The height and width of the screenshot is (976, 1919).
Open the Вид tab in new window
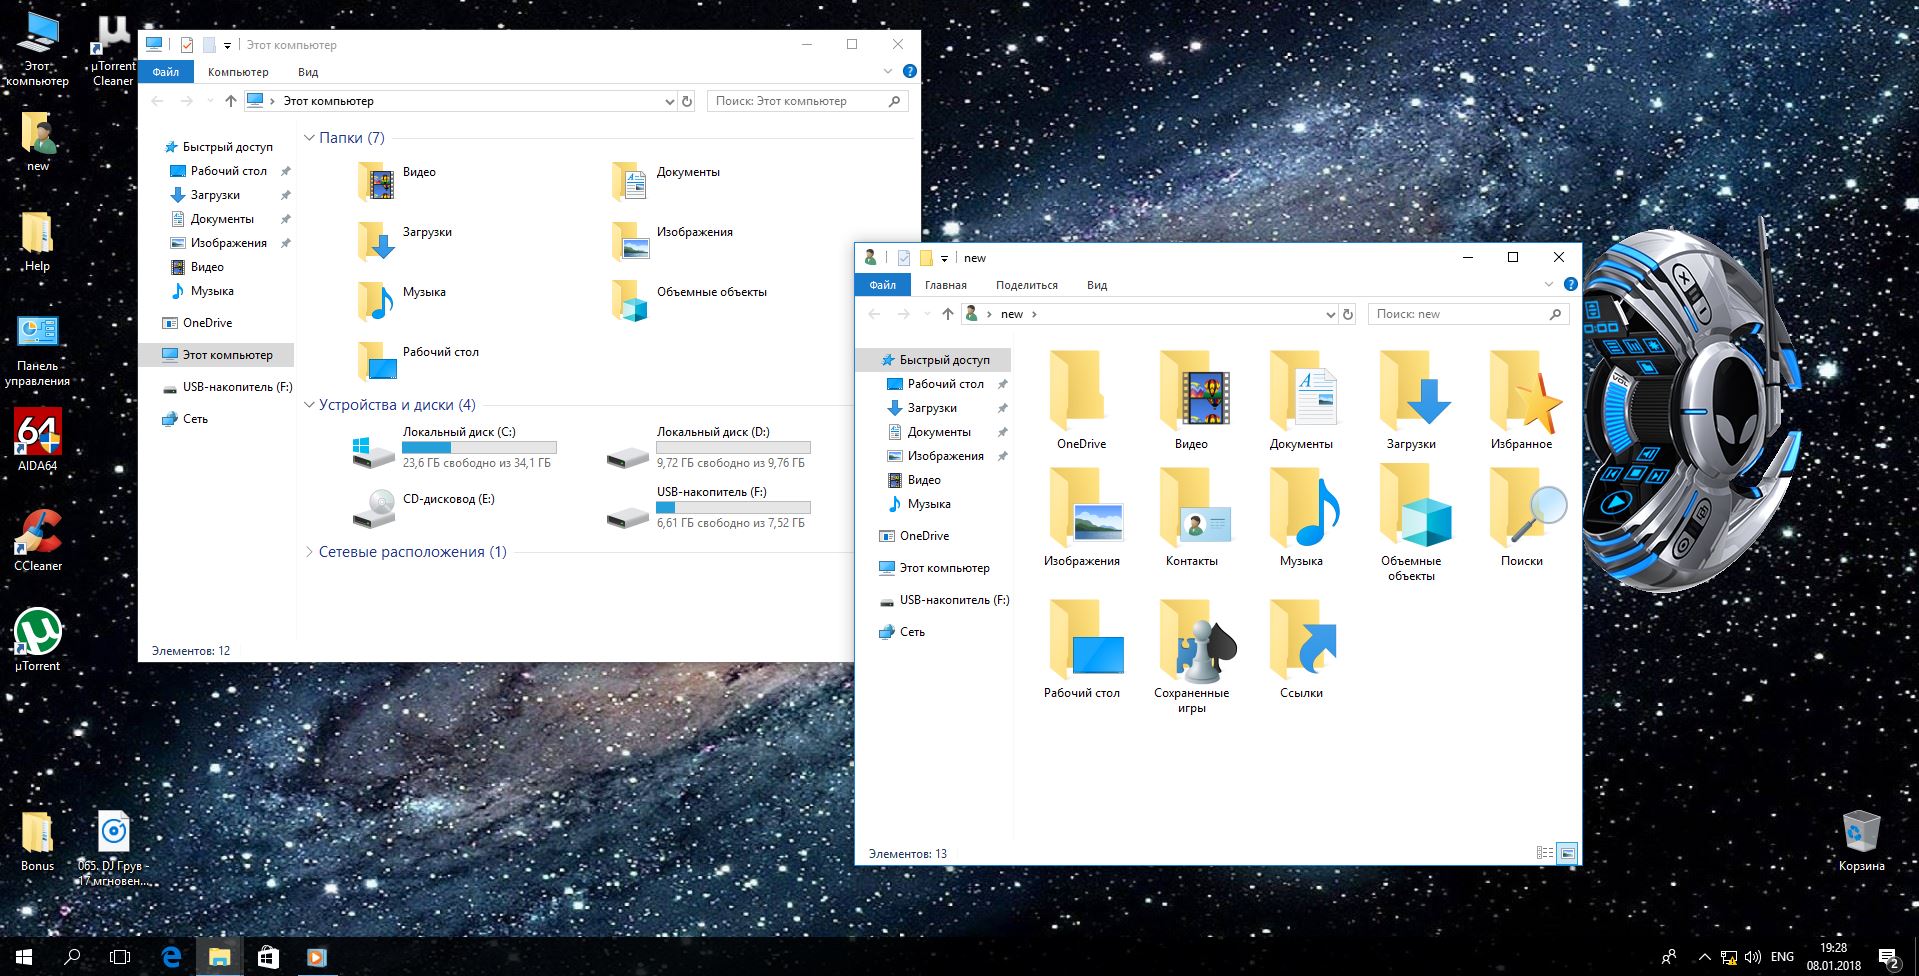(x=1097, y=285)
